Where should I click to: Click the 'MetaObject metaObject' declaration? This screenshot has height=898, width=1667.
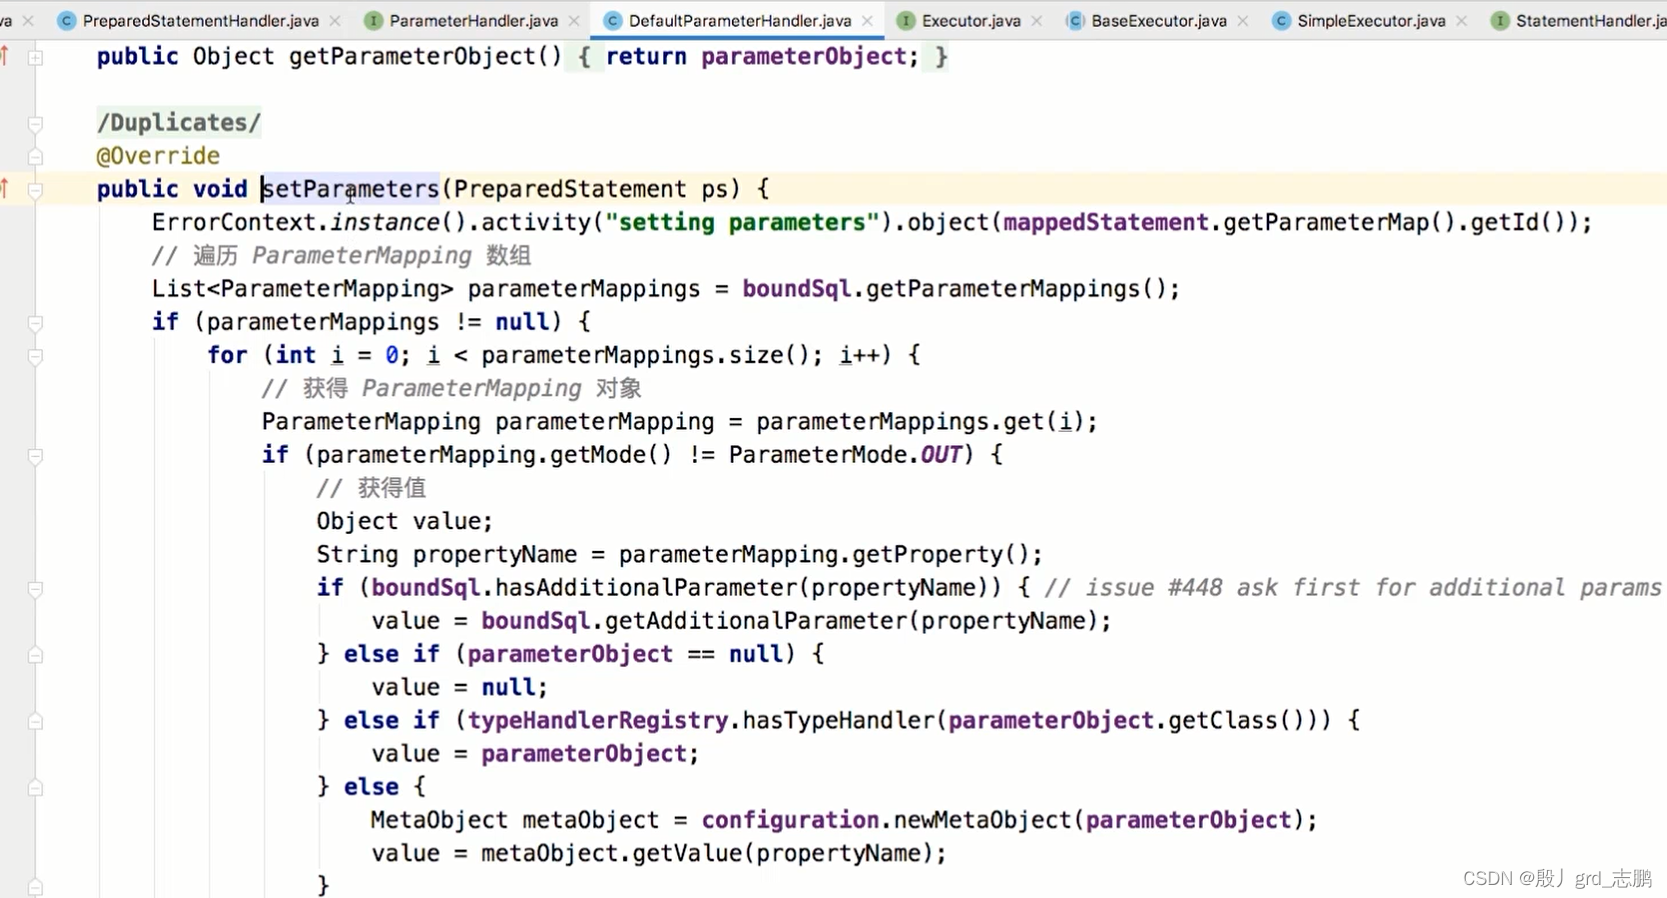coord(515,820)
